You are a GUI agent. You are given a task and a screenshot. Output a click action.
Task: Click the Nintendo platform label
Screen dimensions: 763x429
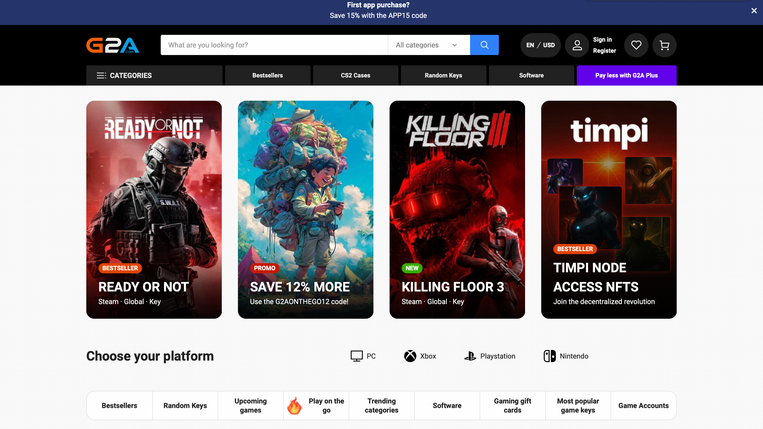tap(574, 356)
